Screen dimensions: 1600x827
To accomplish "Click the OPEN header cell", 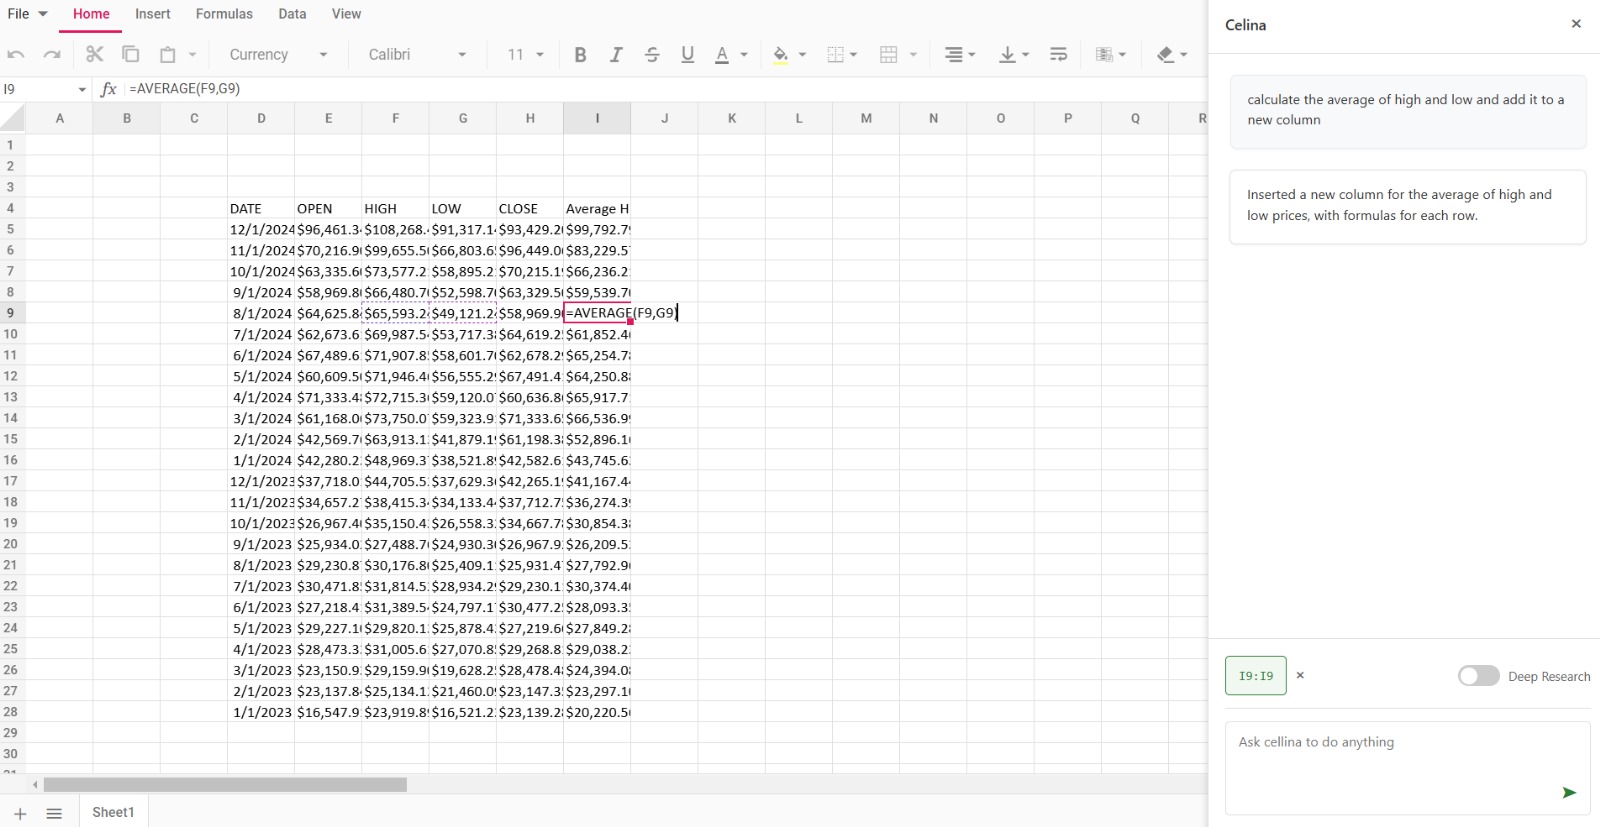I will [328, 208].
